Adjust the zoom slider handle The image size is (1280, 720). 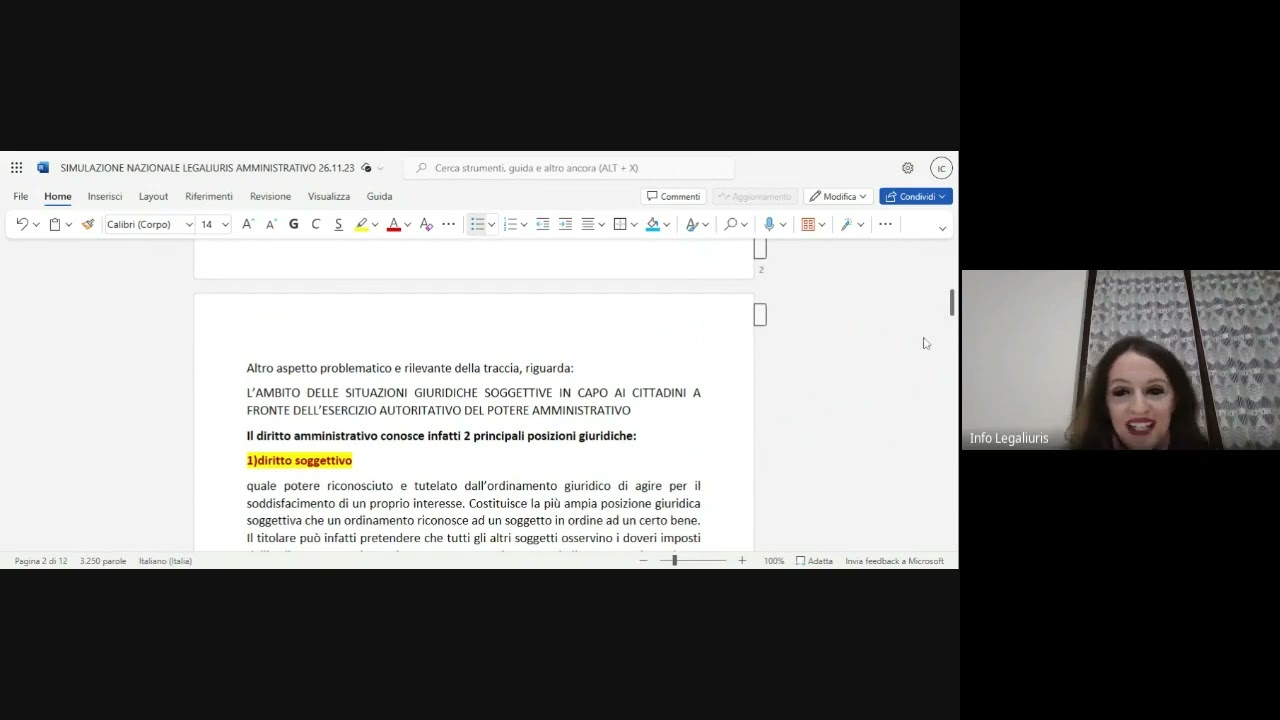click(674, 561)
